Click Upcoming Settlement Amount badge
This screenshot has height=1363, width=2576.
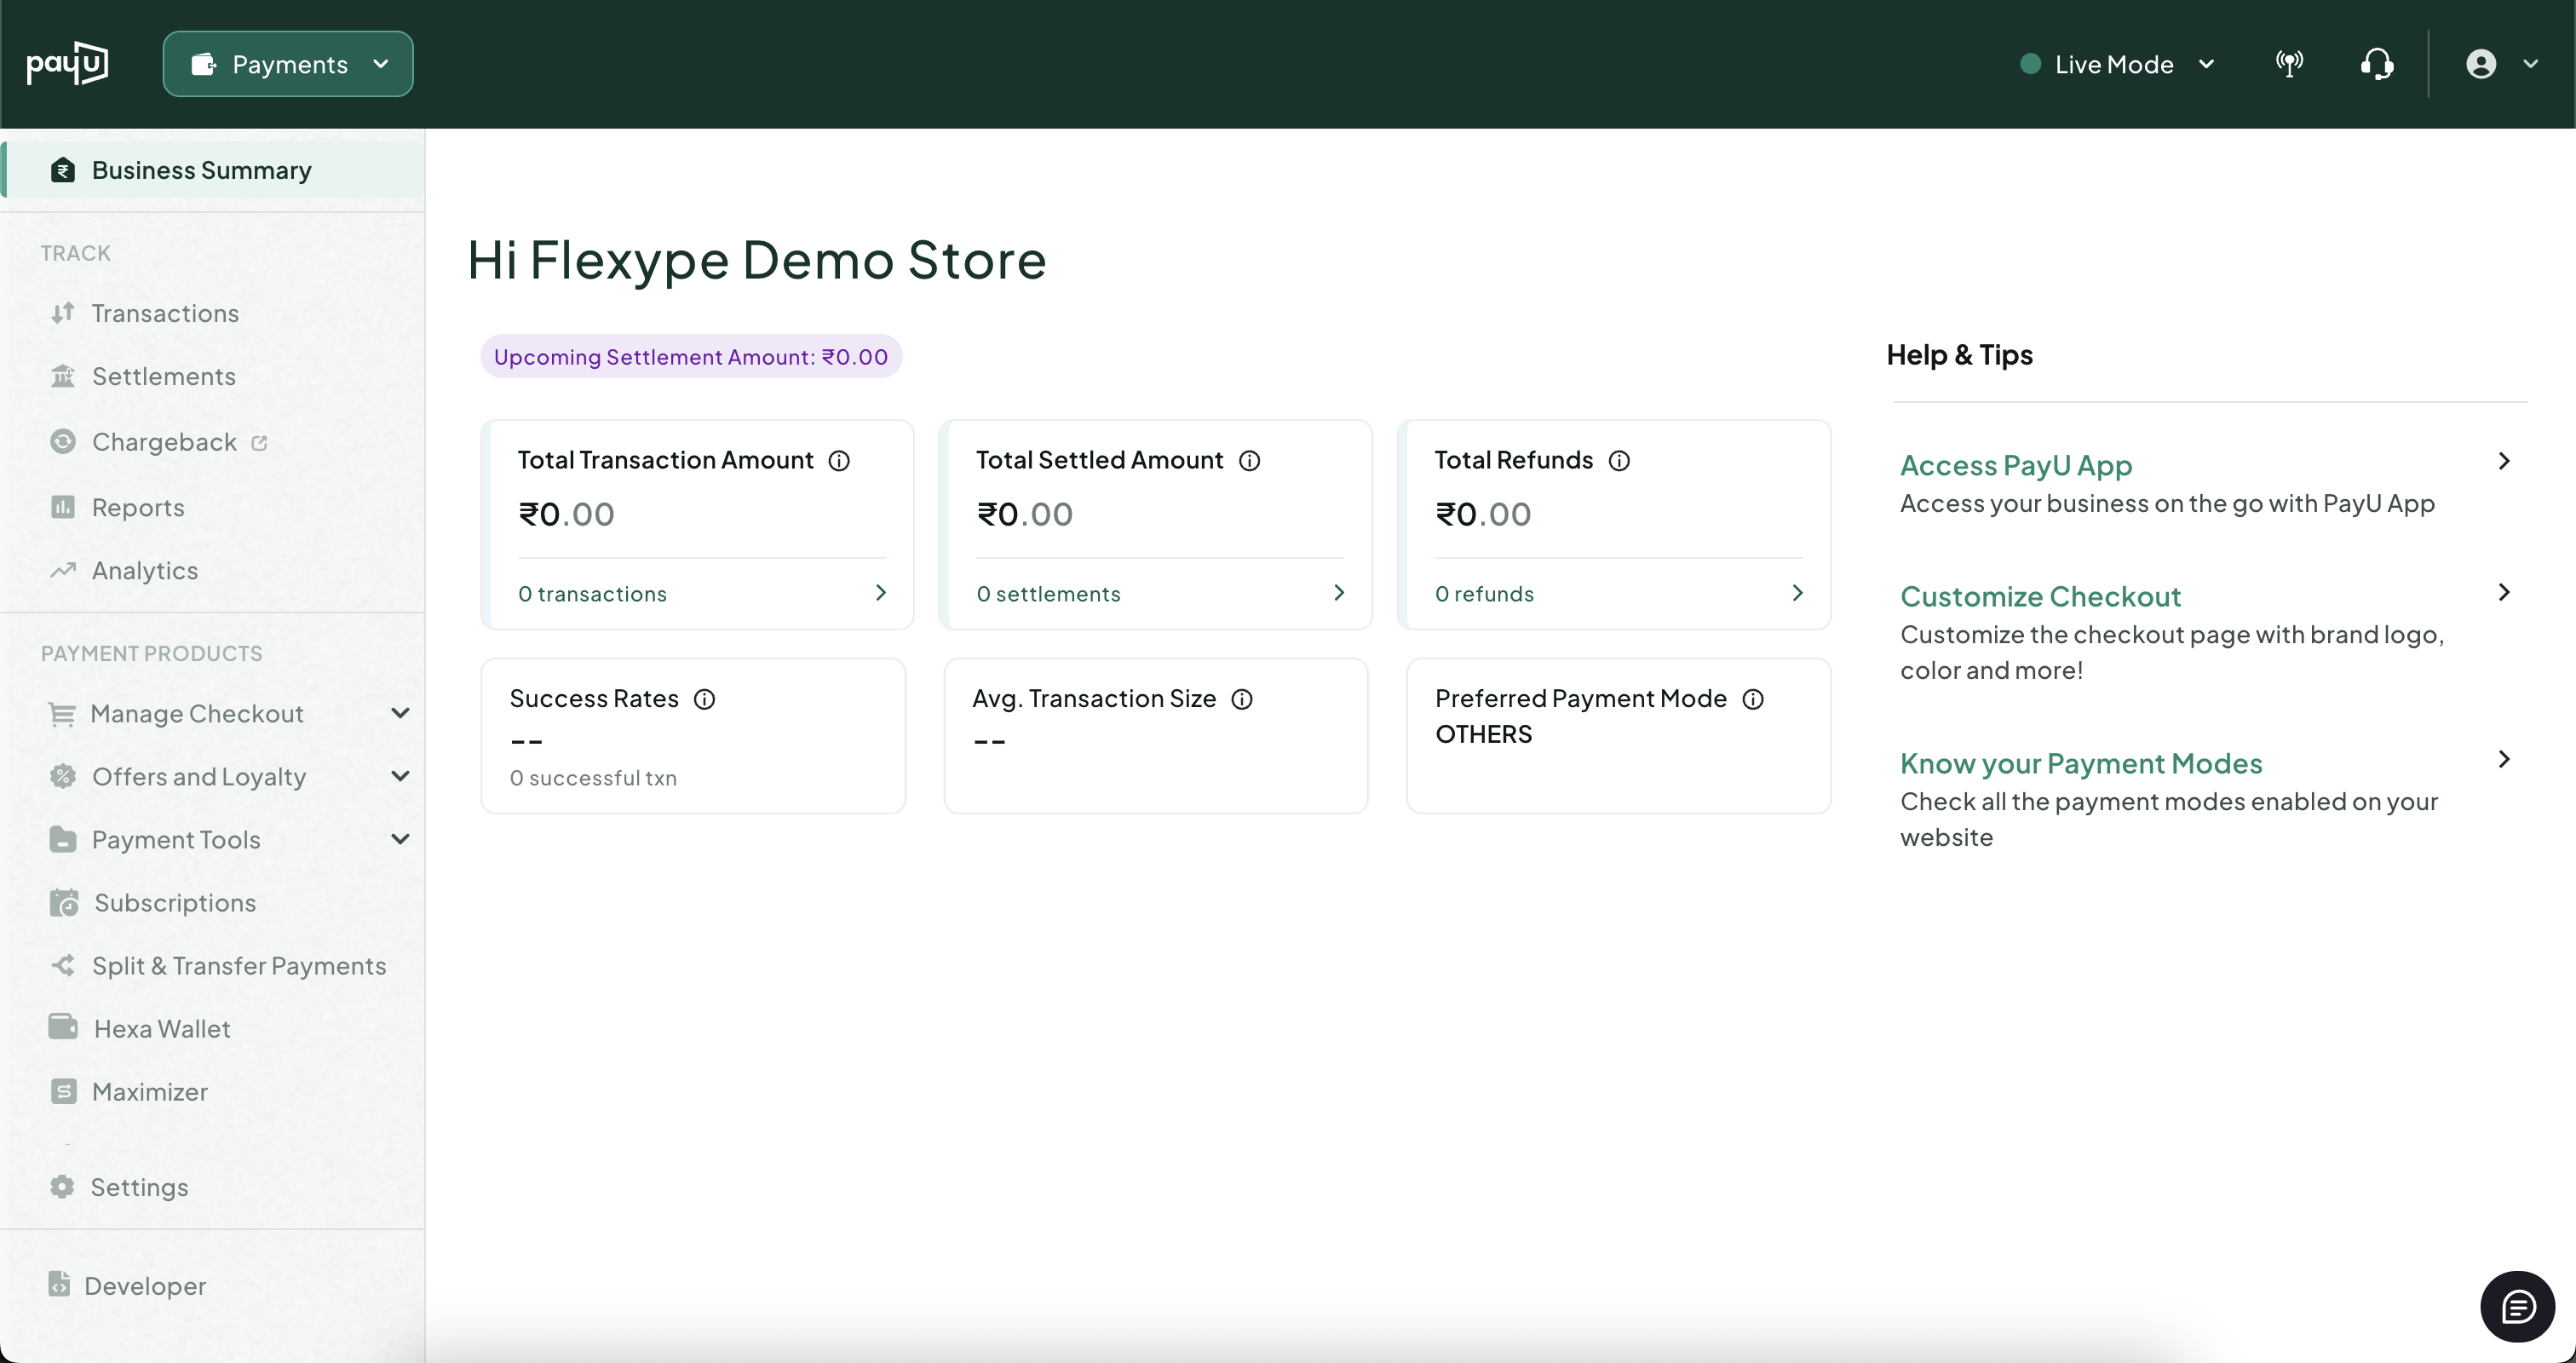coord(691,357)
